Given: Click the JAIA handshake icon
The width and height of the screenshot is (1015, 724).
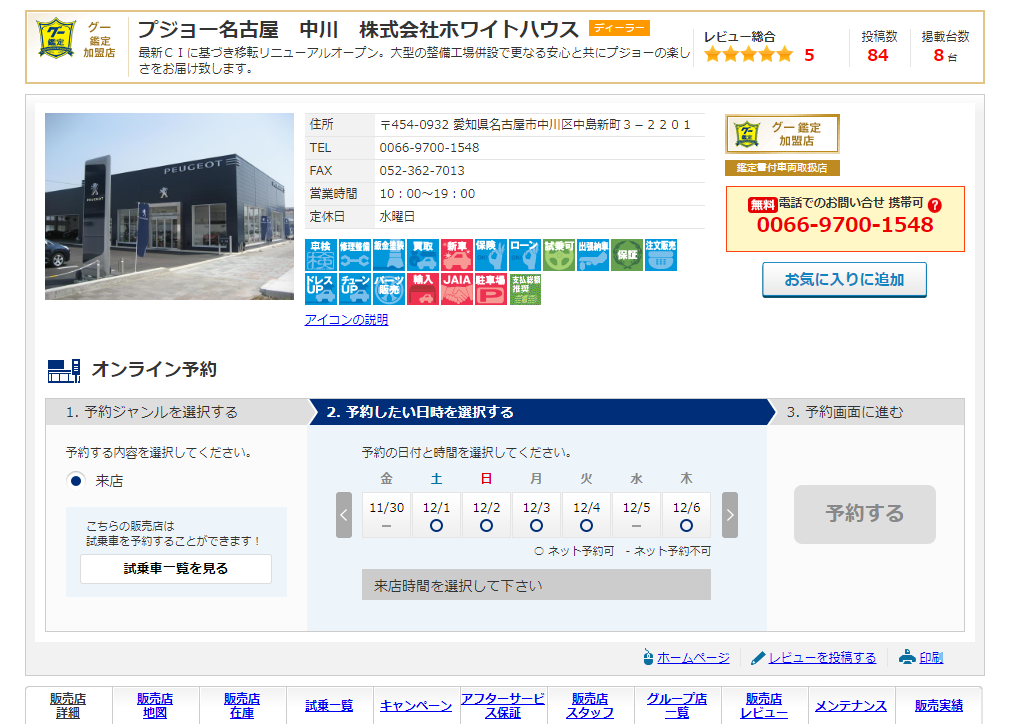Looking at the screenshot, I should [457, 289].
